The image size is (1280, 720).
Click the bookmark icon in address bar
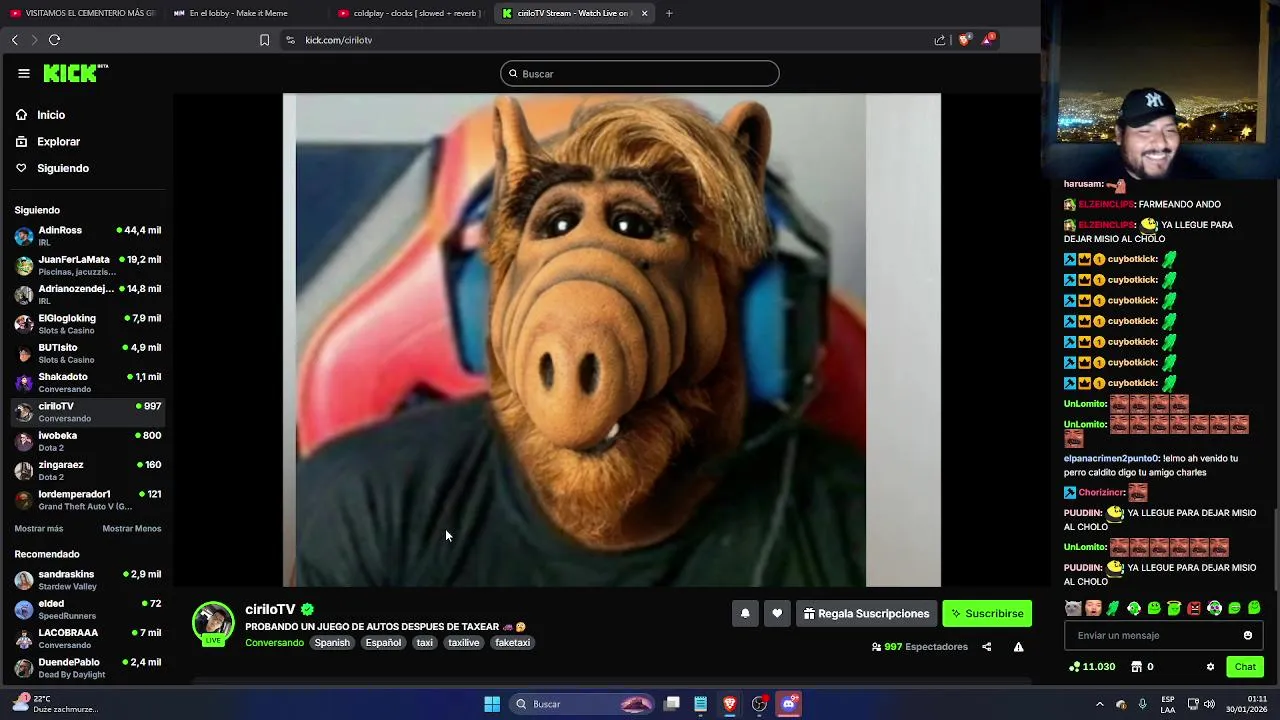click(x=264, y=40)
